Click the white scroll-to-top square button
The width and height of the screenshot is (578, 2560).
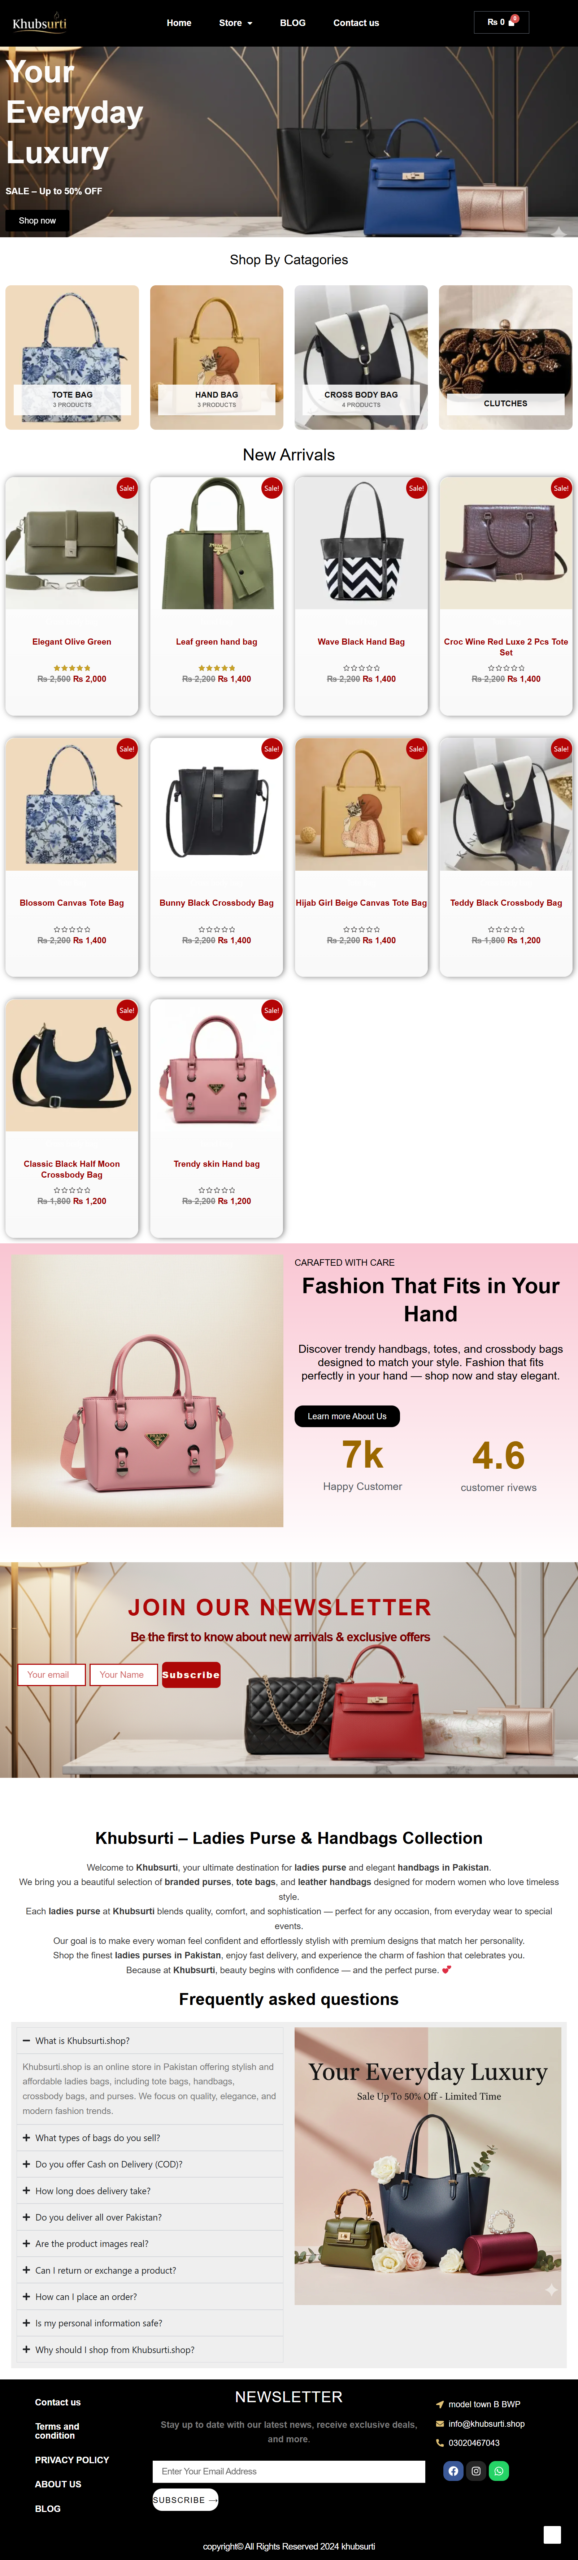(x=552, y=2534)
